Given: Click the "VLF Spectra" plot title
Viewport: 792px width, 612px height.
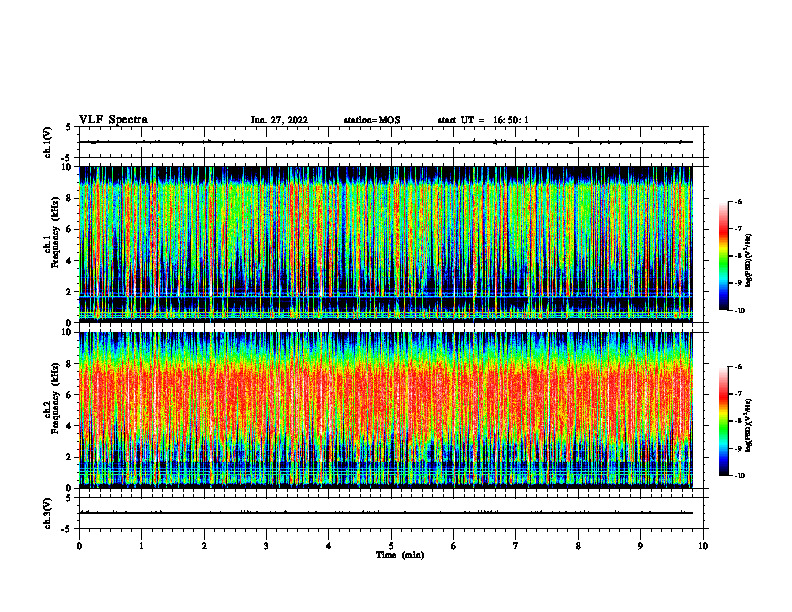Looking at the screenshot, I should click(x=113, y=120).
